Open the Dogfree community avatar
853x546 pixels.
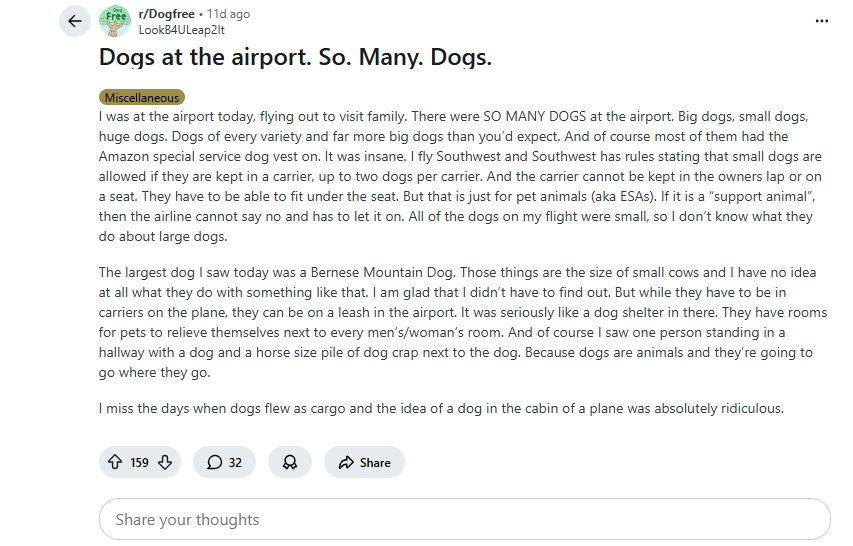[x=115, y=21]
